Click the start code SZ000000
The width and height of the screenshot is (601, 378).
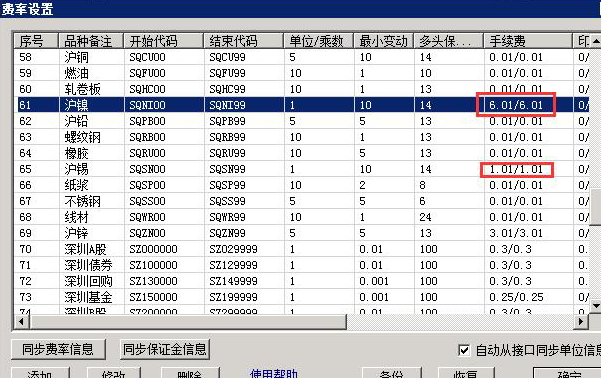(x=153, y=249)
